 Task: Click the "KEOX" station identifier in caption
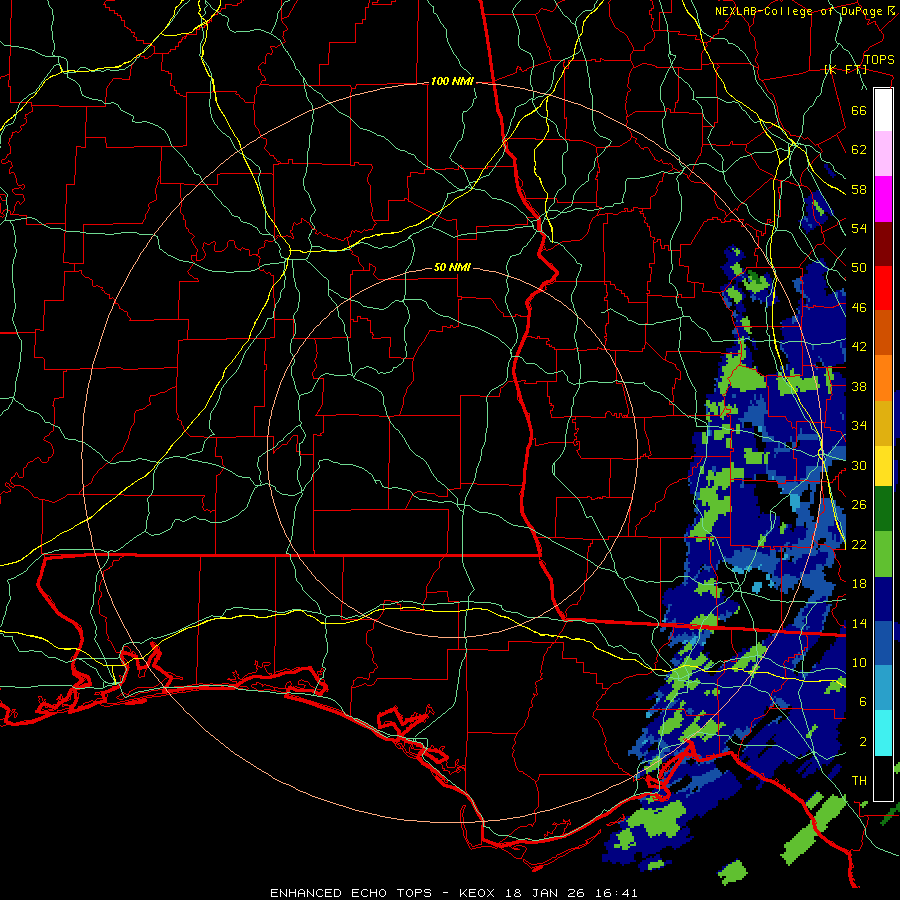479,893
